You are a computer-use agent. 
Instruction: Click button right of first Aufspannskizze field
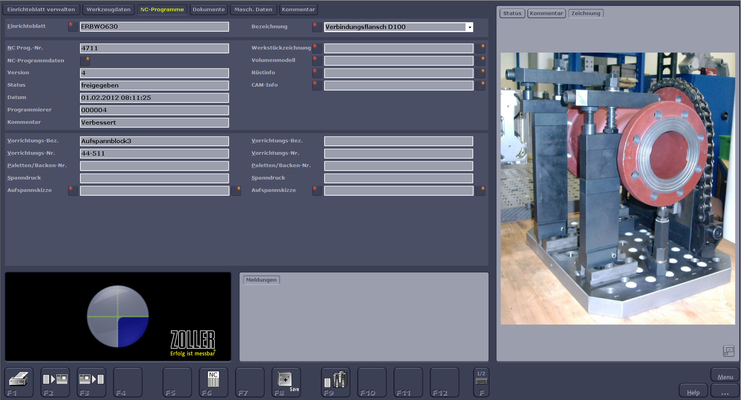[236, 191]
